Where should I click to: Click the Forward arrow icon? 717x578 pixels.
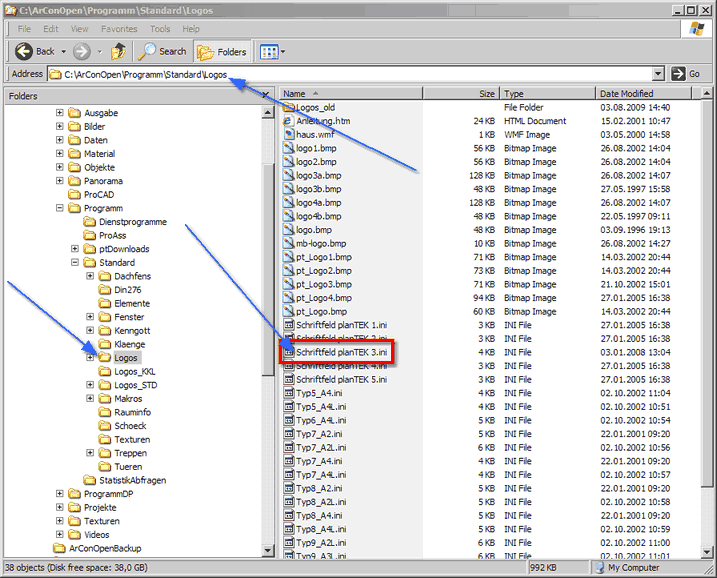pyautogui.click(x=82, y=51)
